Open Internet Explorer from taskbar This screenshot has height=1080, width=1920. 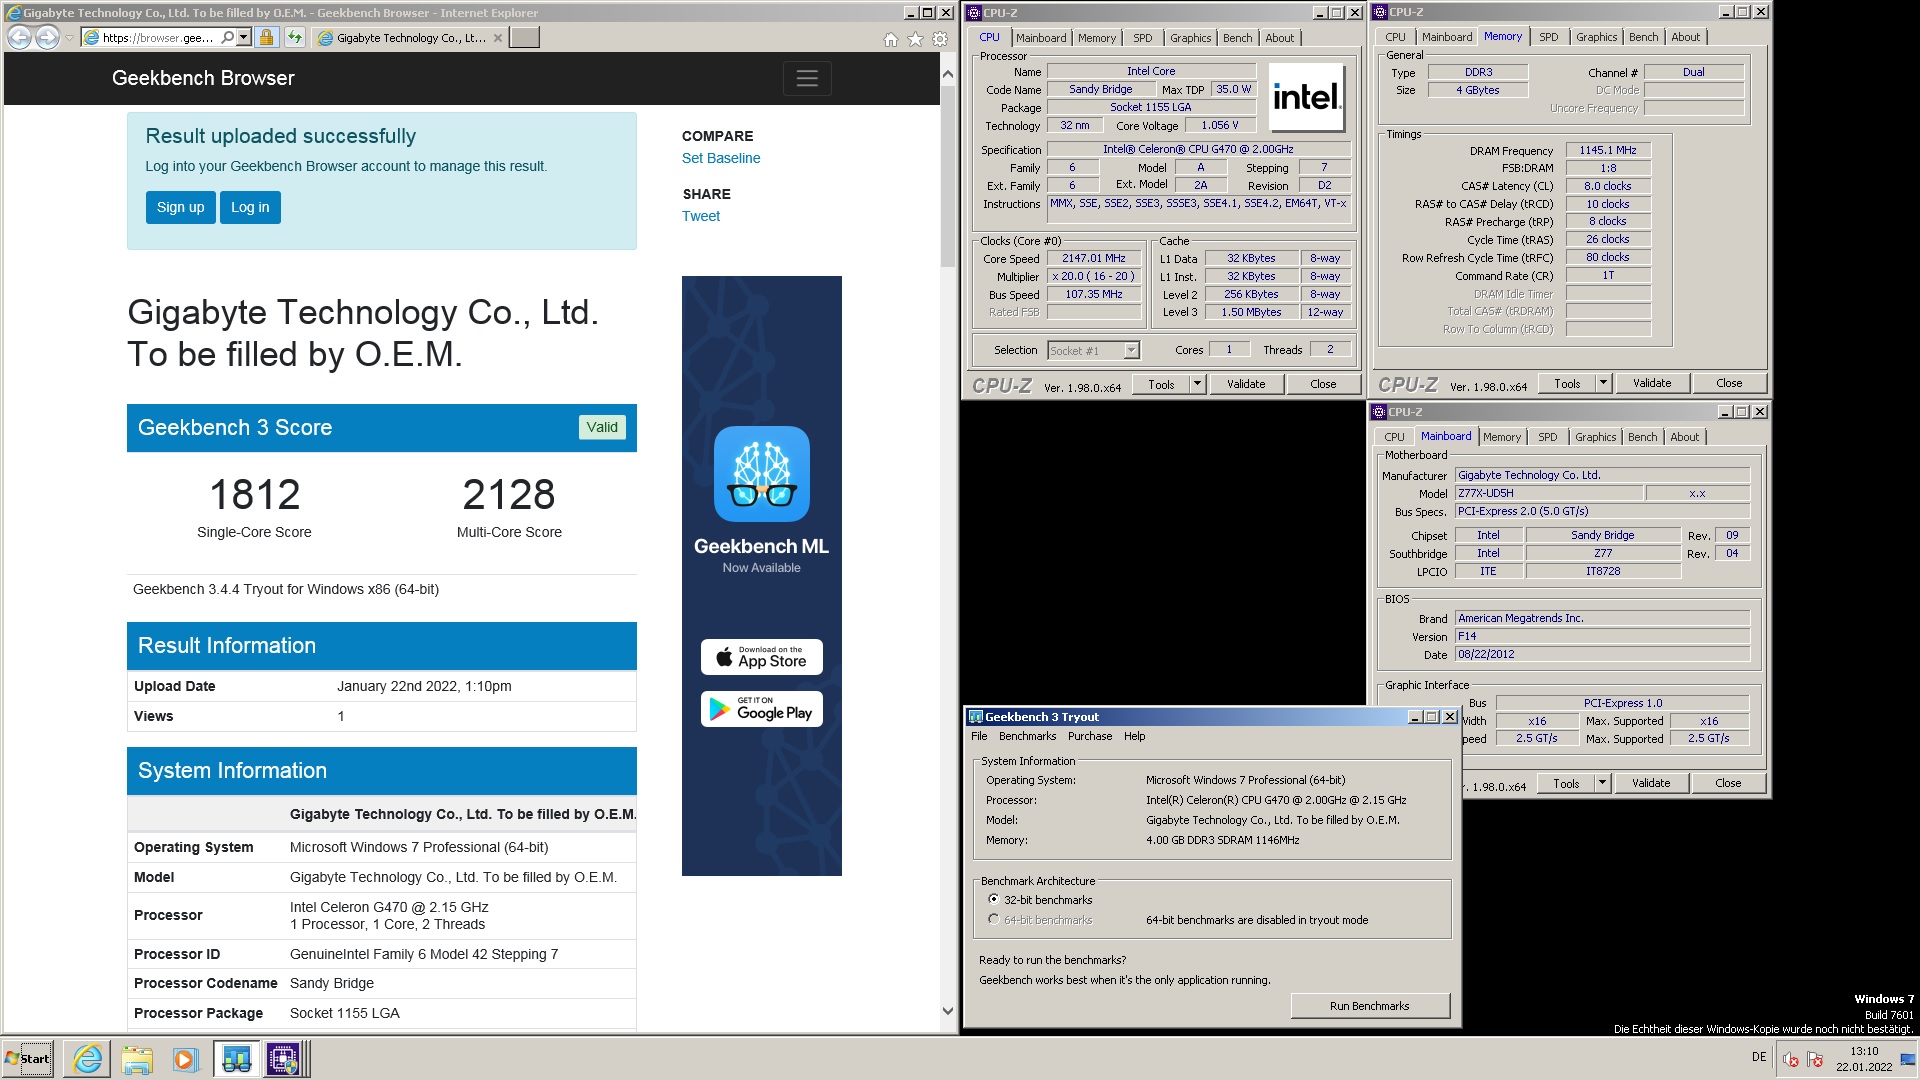88,1059
